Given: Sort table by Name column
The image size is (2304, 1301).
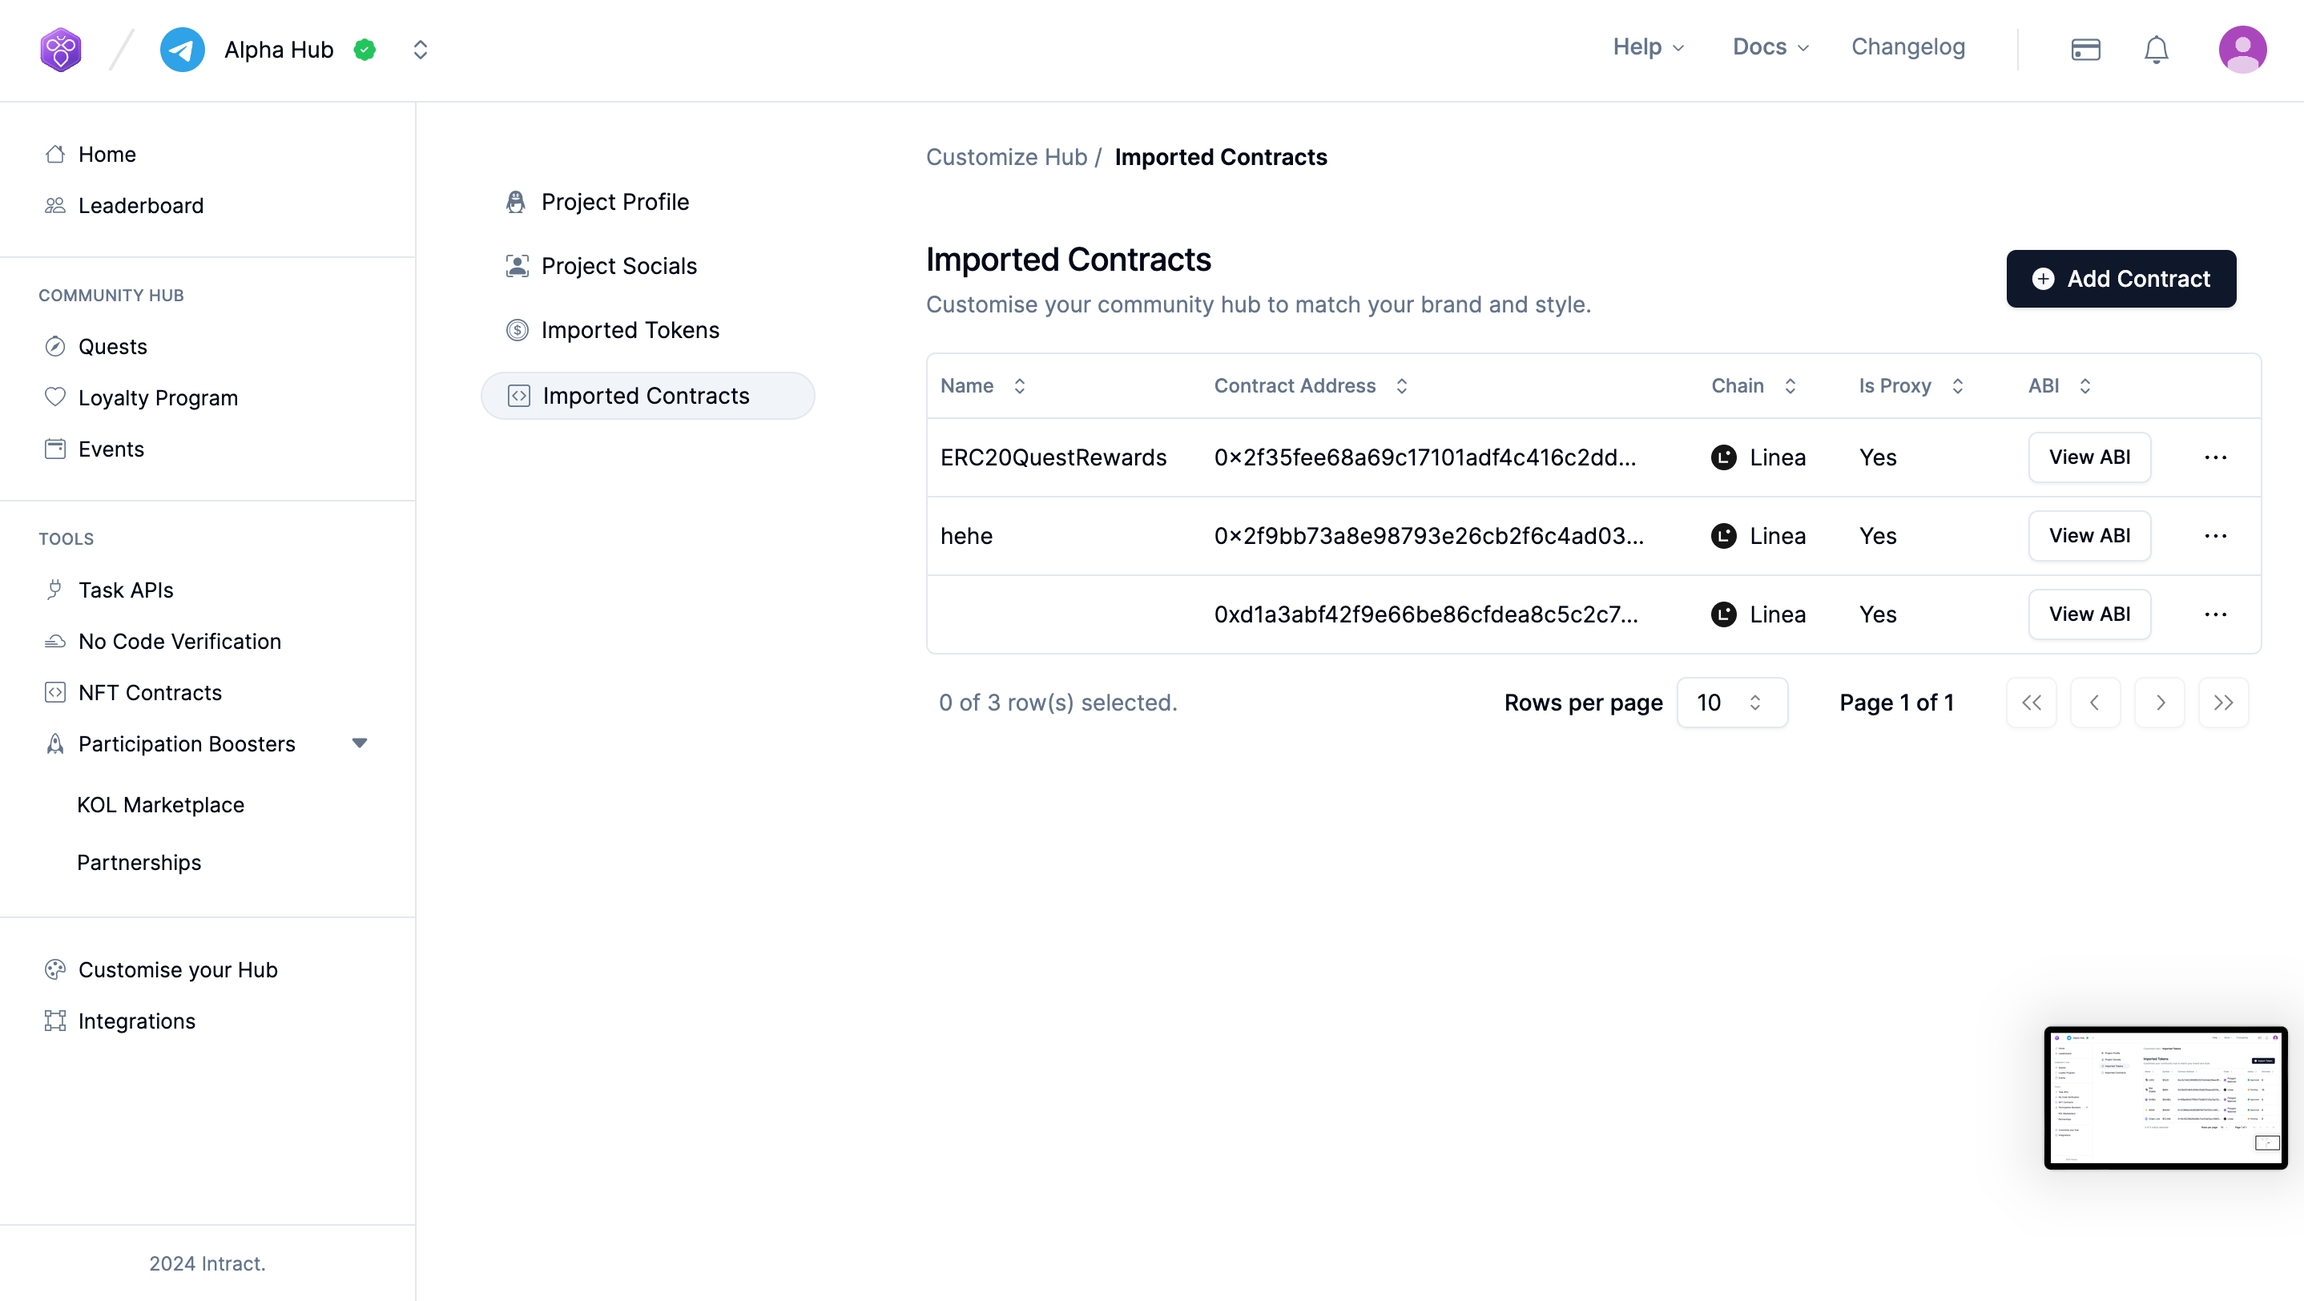Looking at the screenshot, I should (1019, 386).
